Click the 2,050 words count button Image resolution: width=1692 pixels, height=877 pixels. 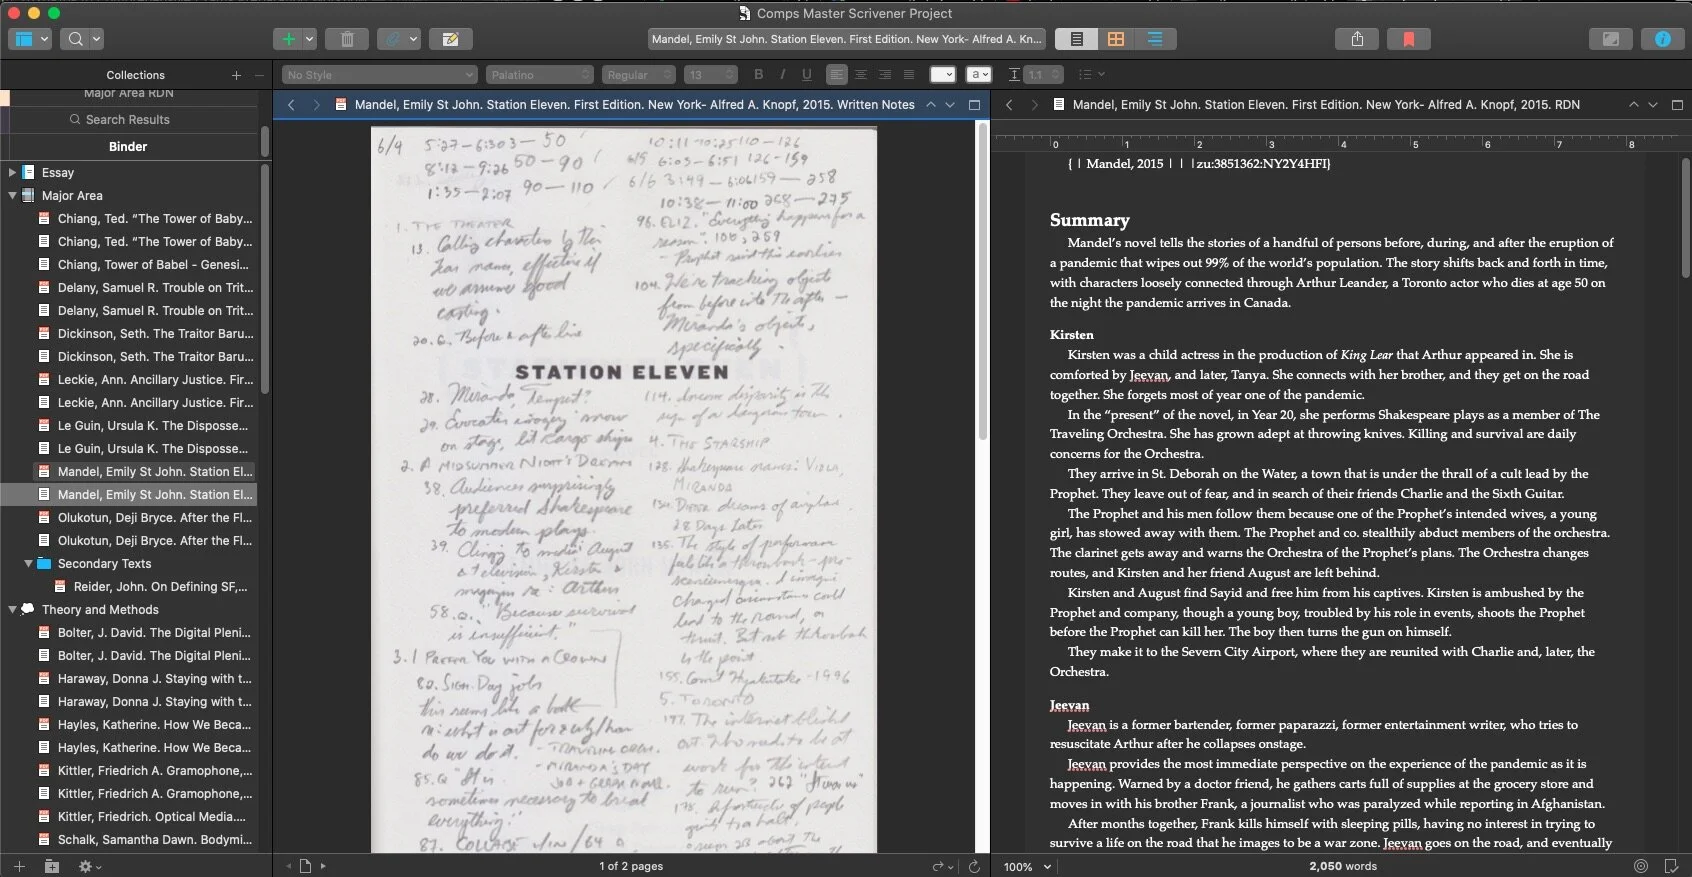click(x=1342, y=866)
